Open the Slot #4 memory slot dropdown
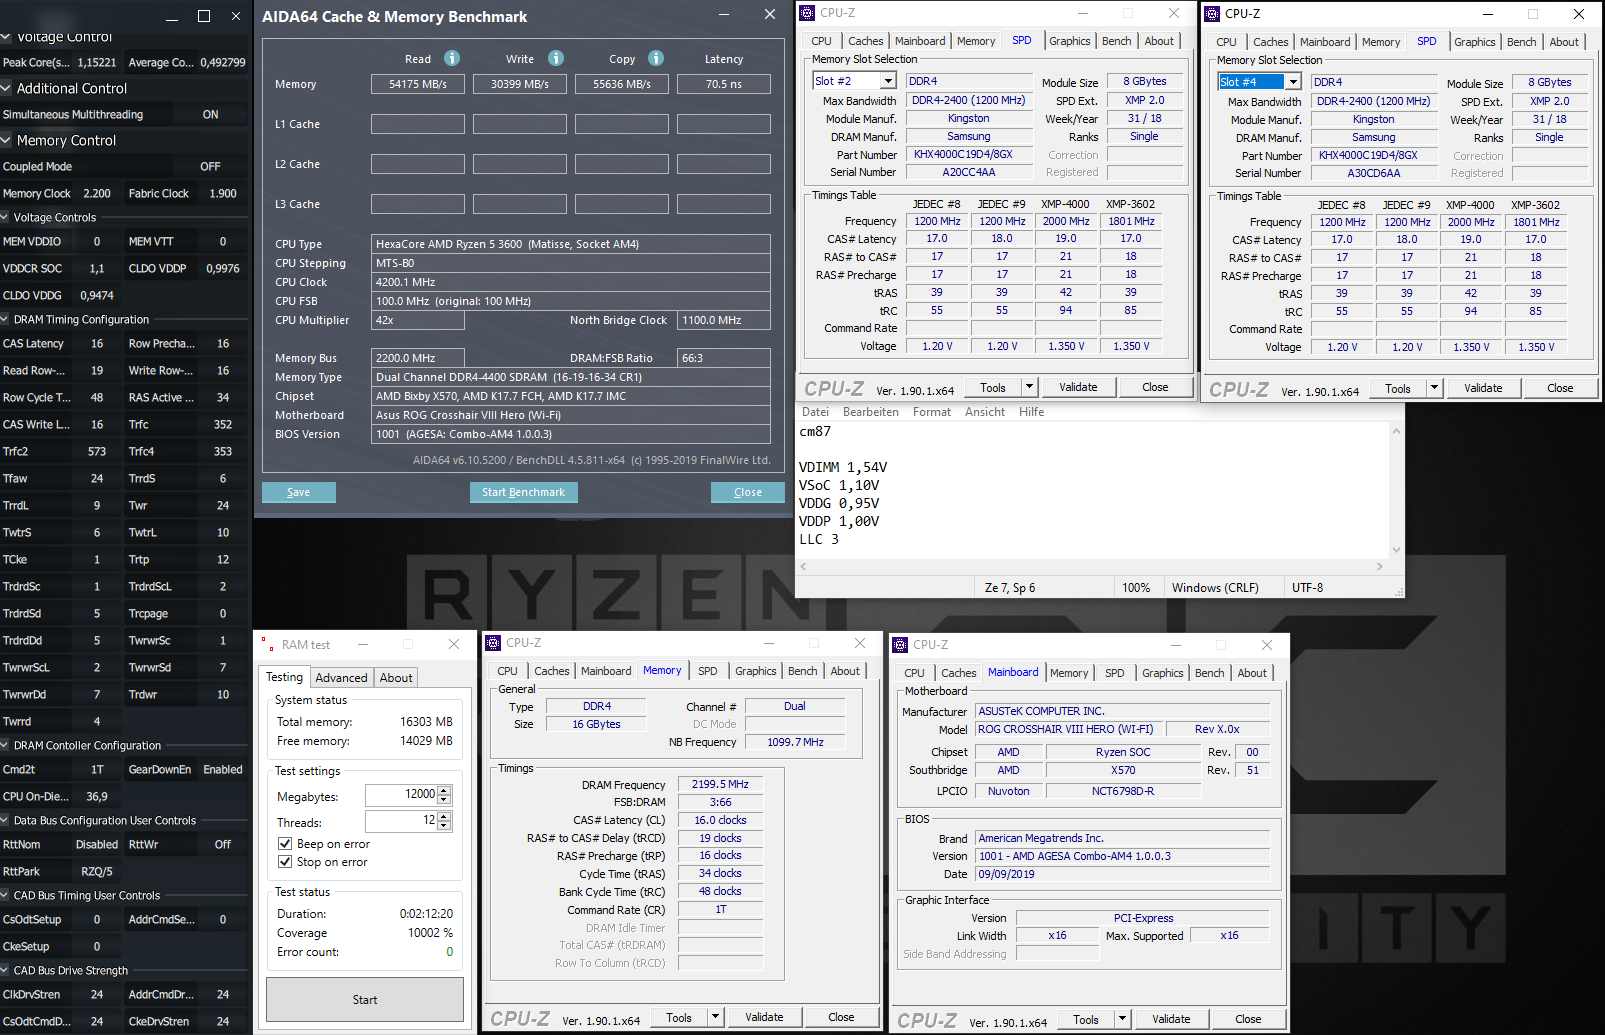This screenshot has height=1035, width=1605. pyautogui.click(x=1293, y=82)
